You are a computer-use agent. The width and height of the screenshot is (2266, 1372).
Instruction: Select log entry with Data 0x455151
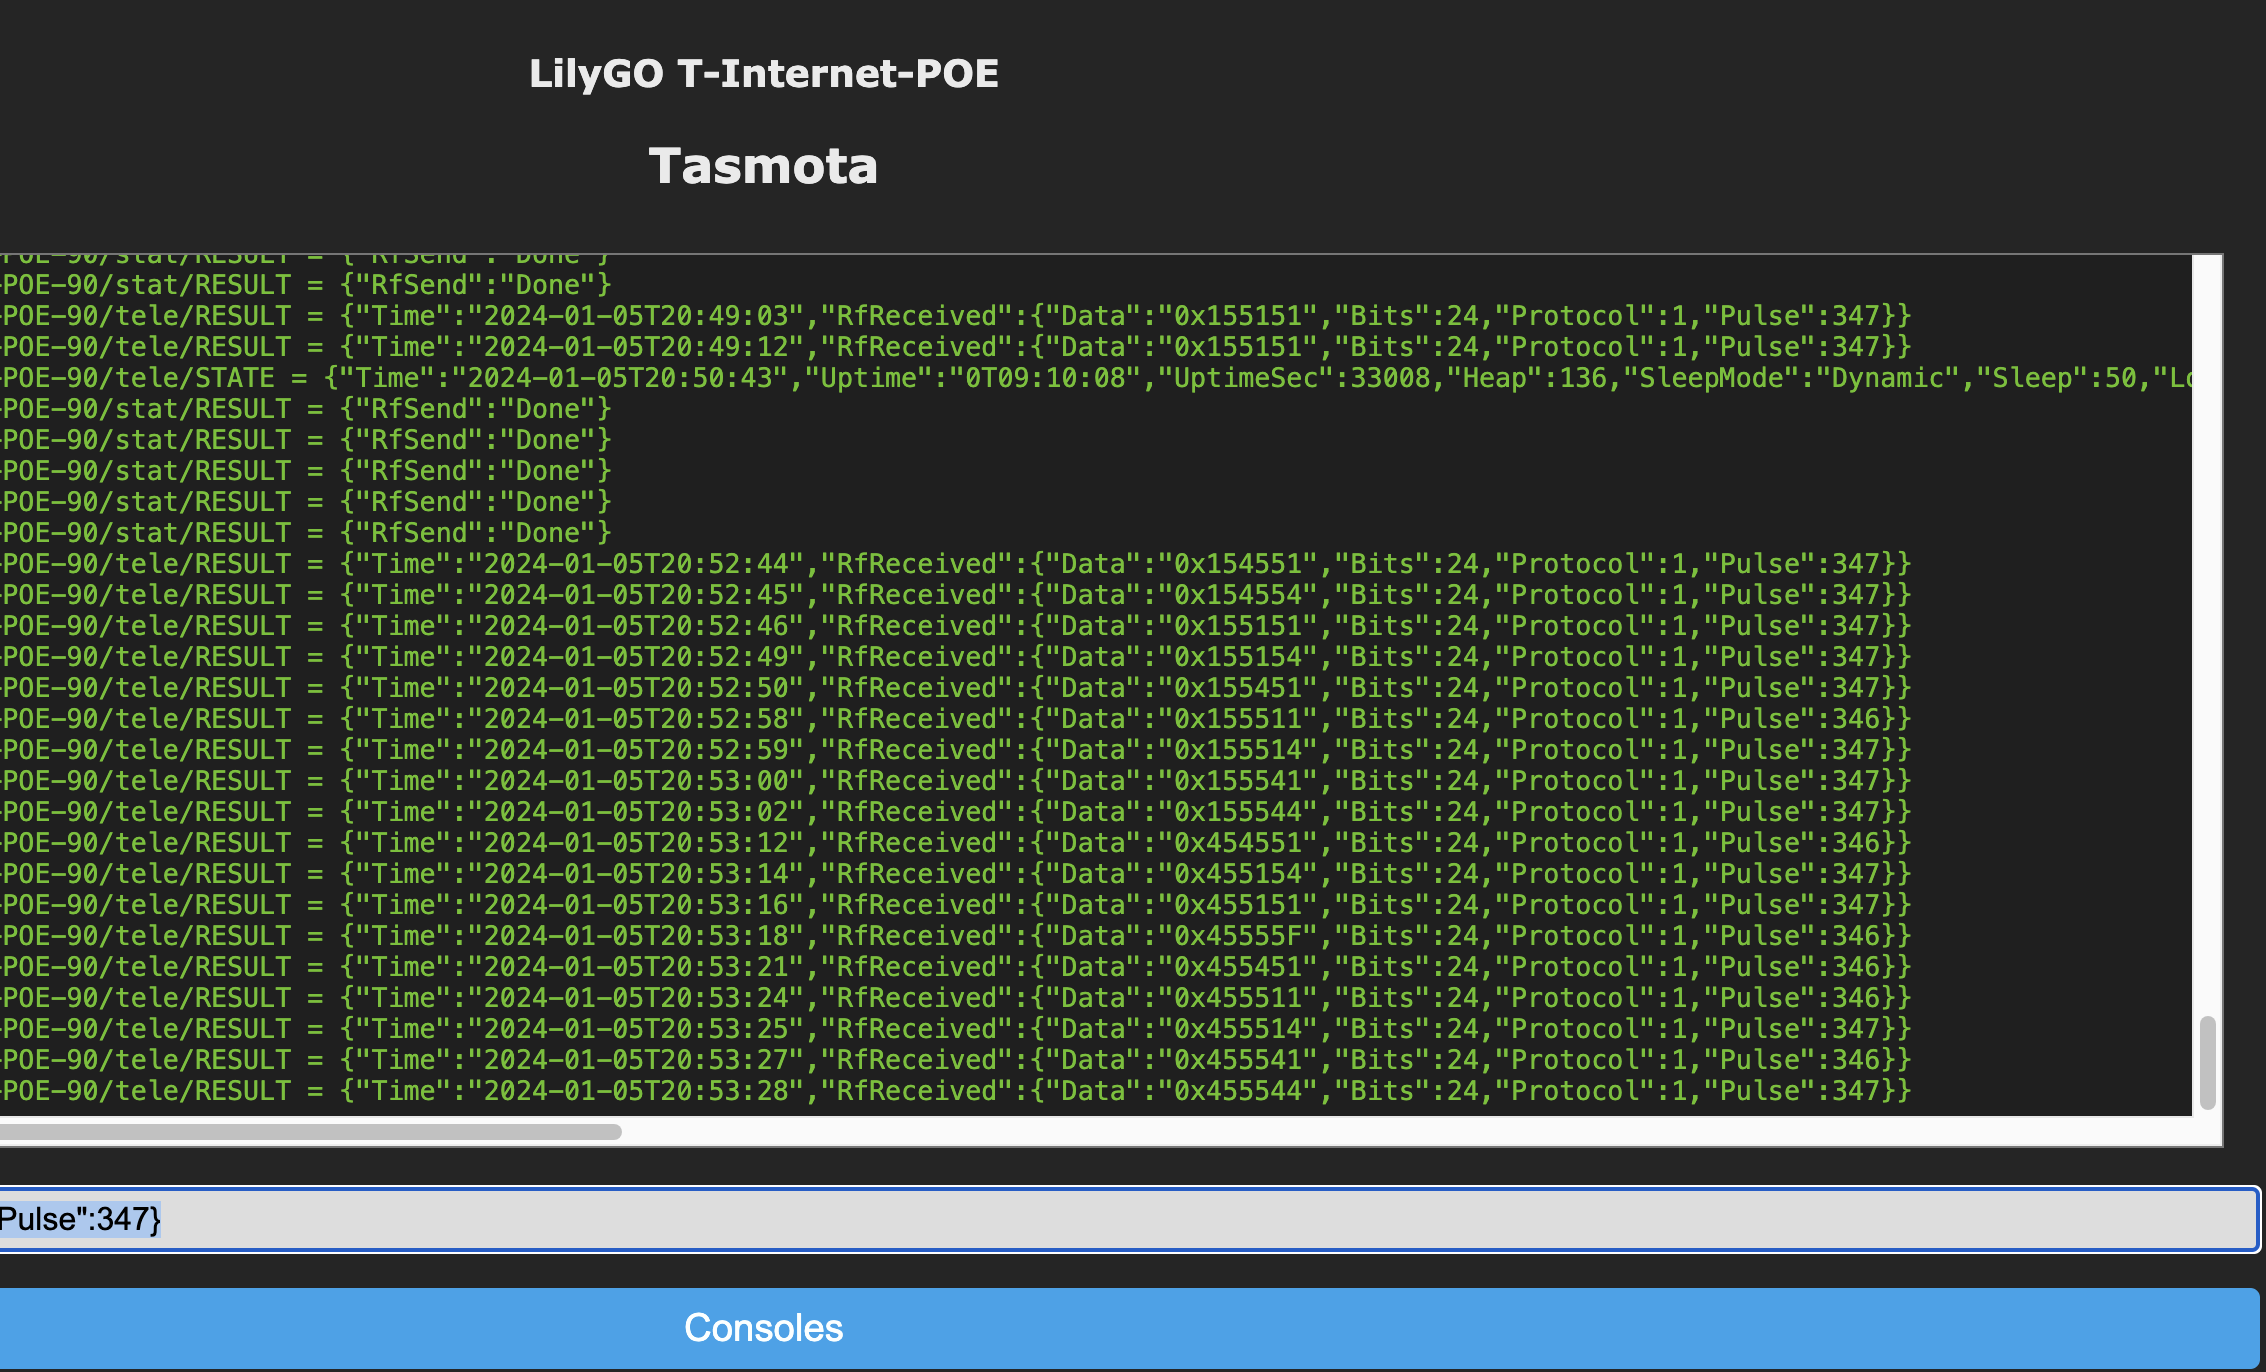[955, 905]
